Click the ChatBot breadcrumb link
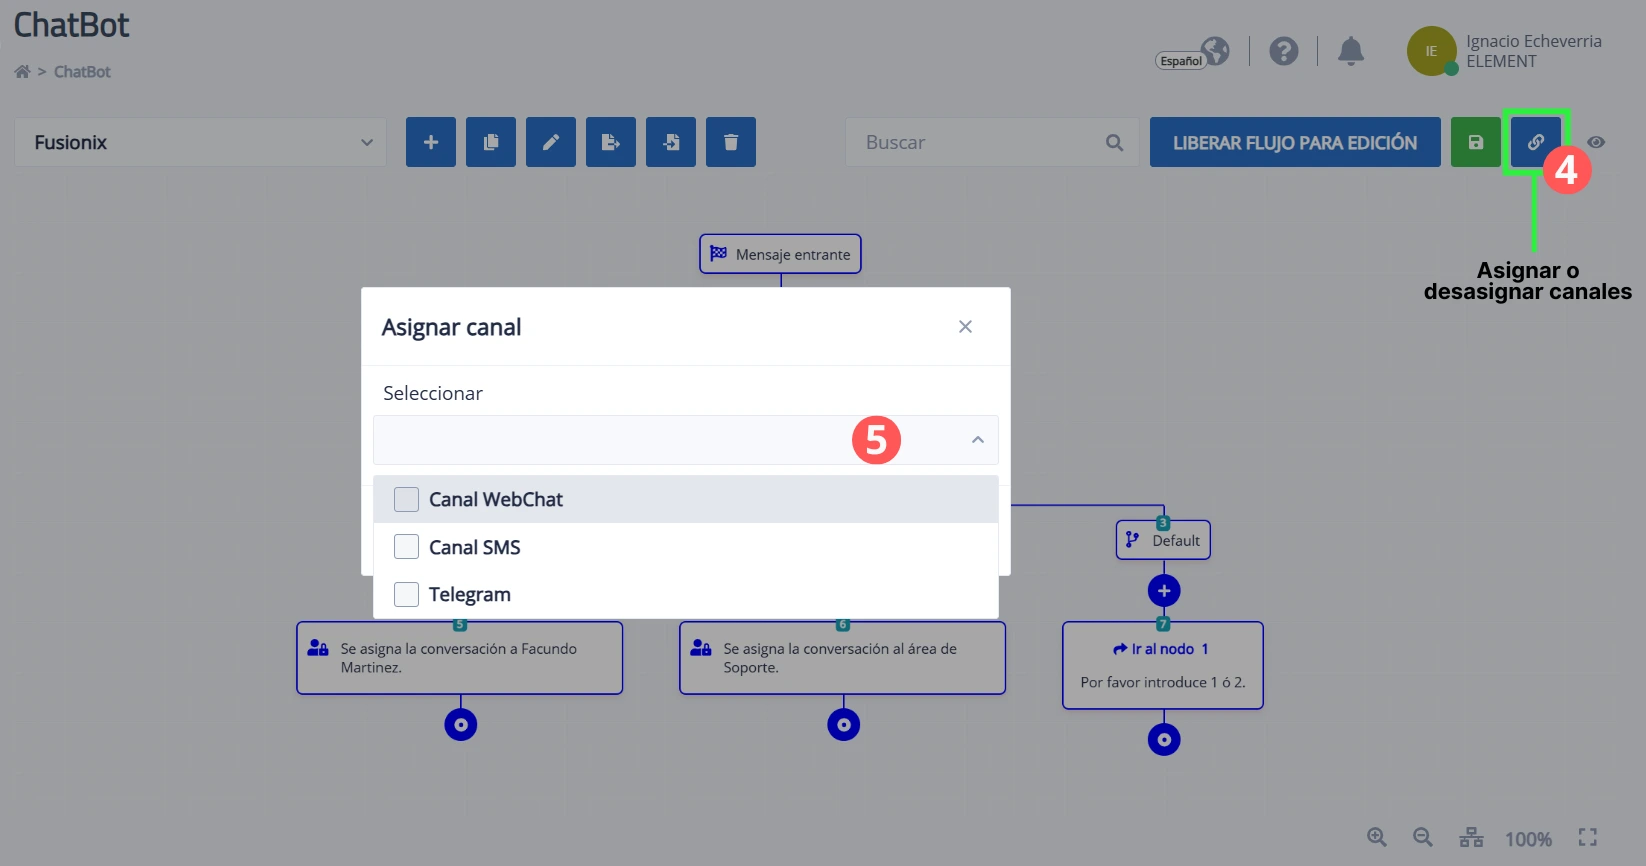Screen dimensions: 1646x866 tap(82, 72)
